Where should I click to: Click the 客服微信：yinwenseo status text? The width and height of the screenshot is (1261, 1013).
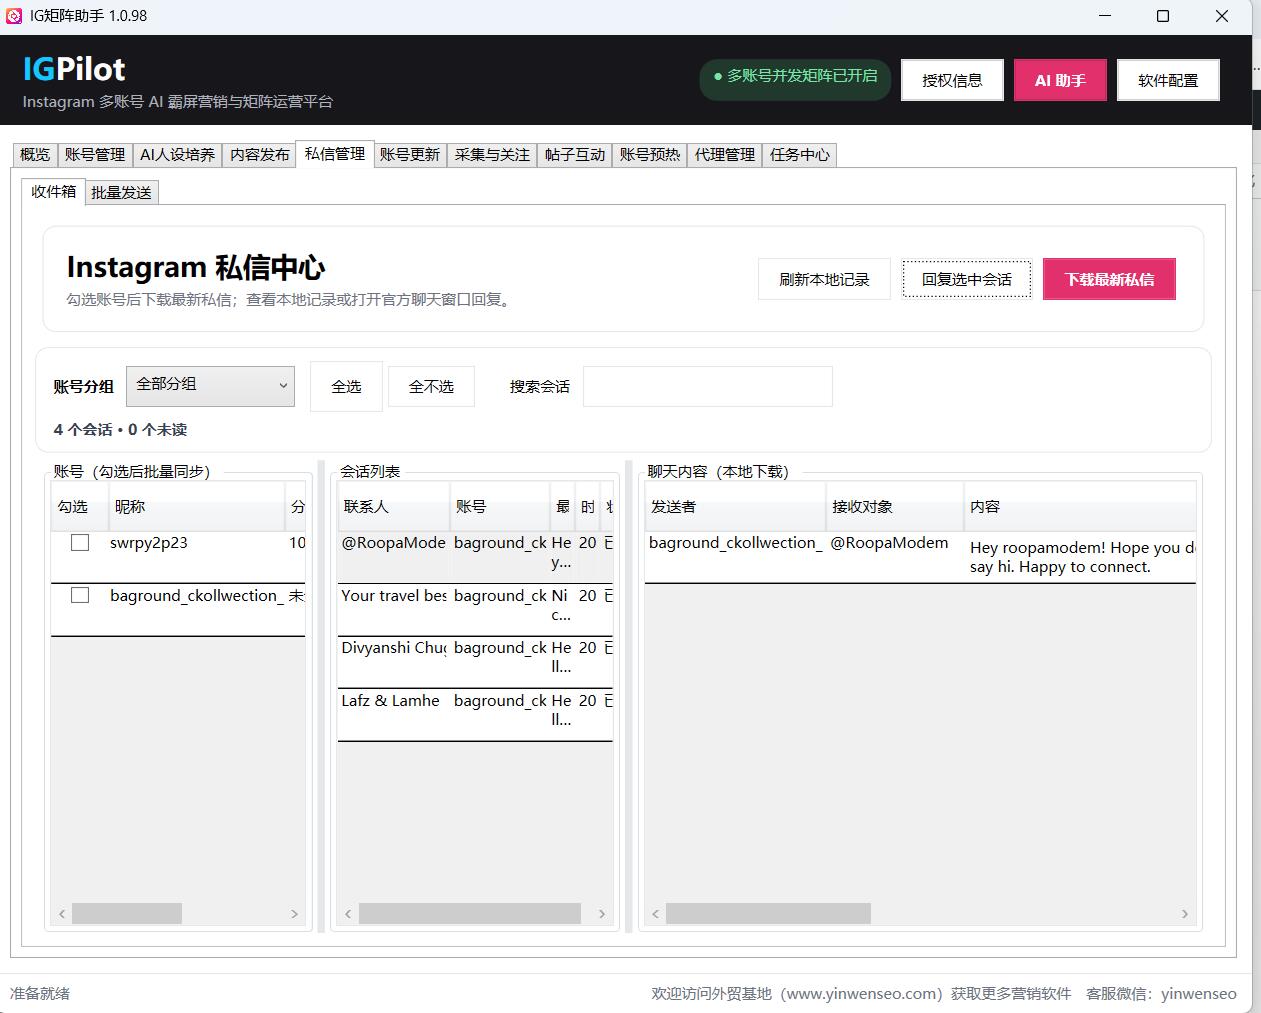click(x=1161, y=993)
